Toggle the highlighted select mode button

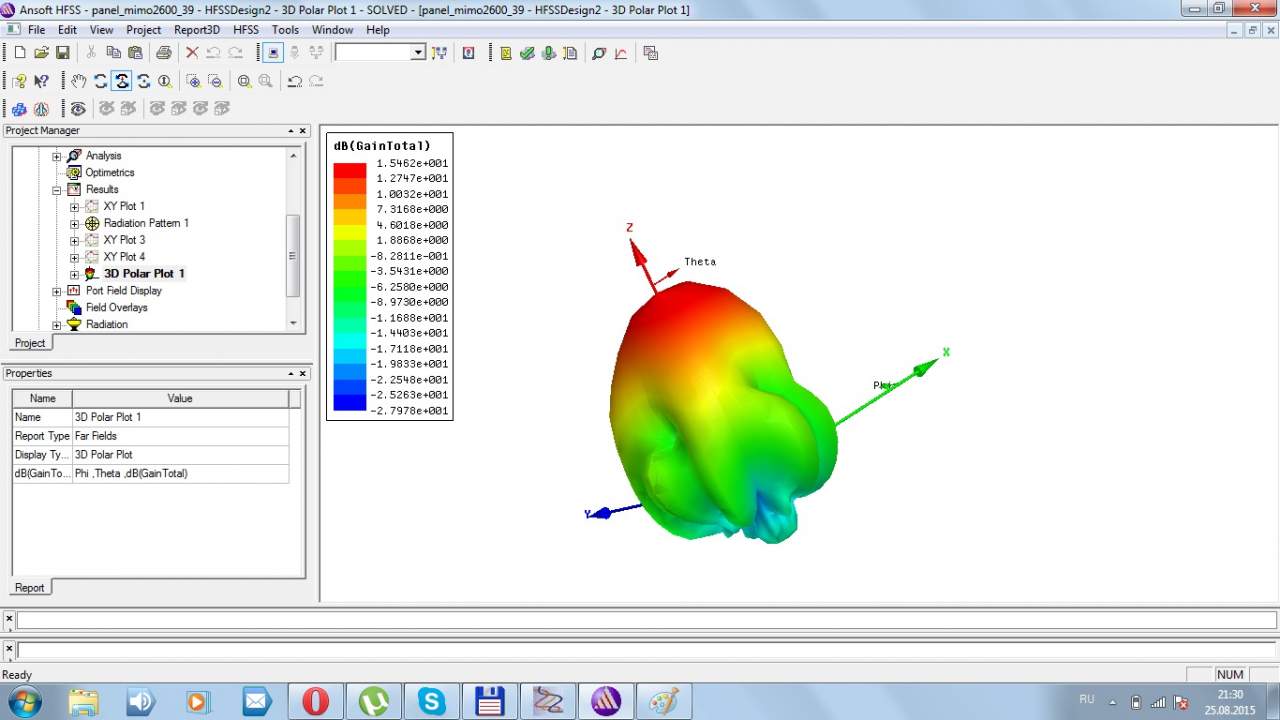coord(272,53)
